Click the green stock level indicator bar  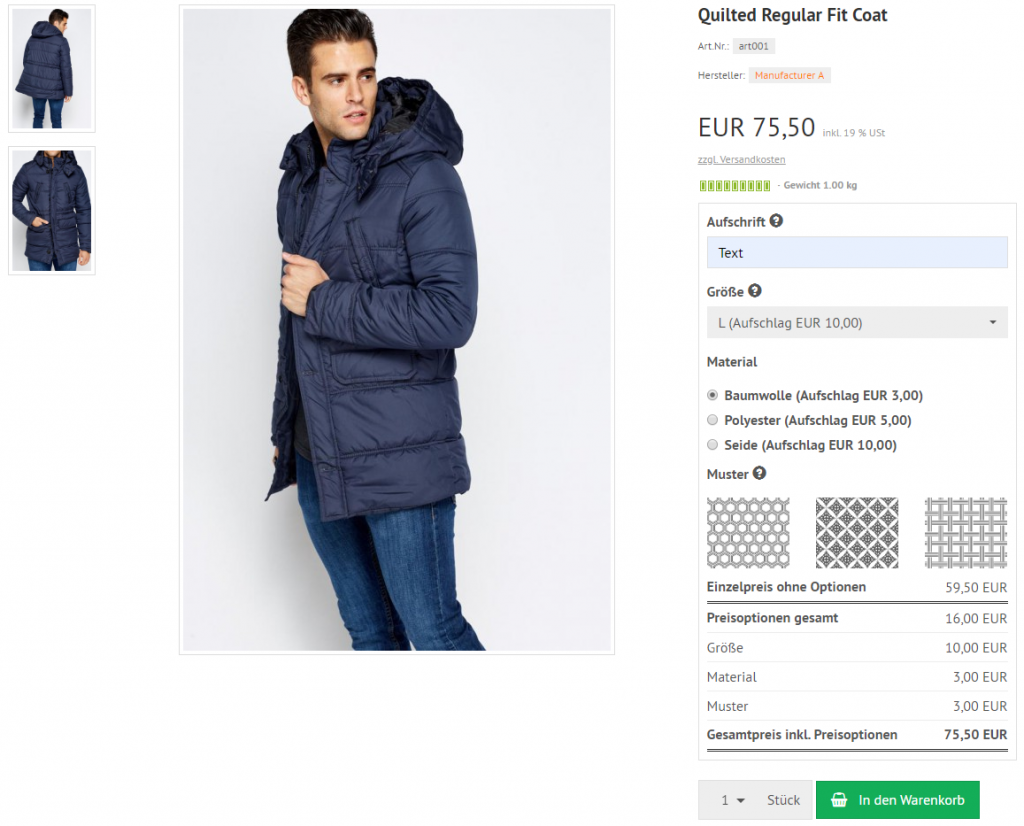735,186
